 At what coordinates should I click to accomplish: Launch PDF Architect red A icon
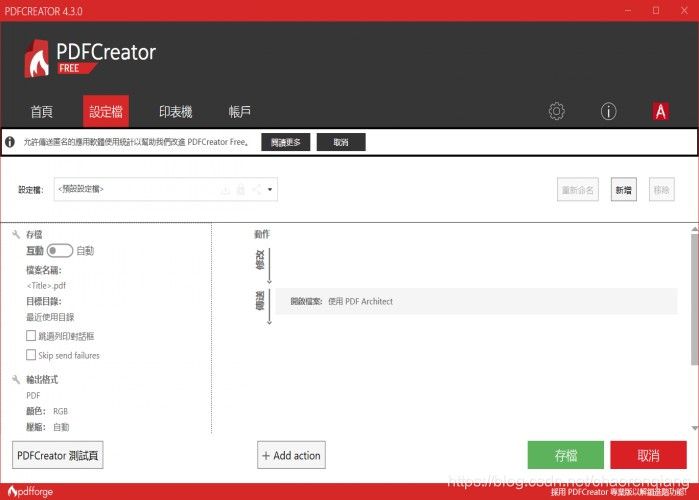click(661, 111)
